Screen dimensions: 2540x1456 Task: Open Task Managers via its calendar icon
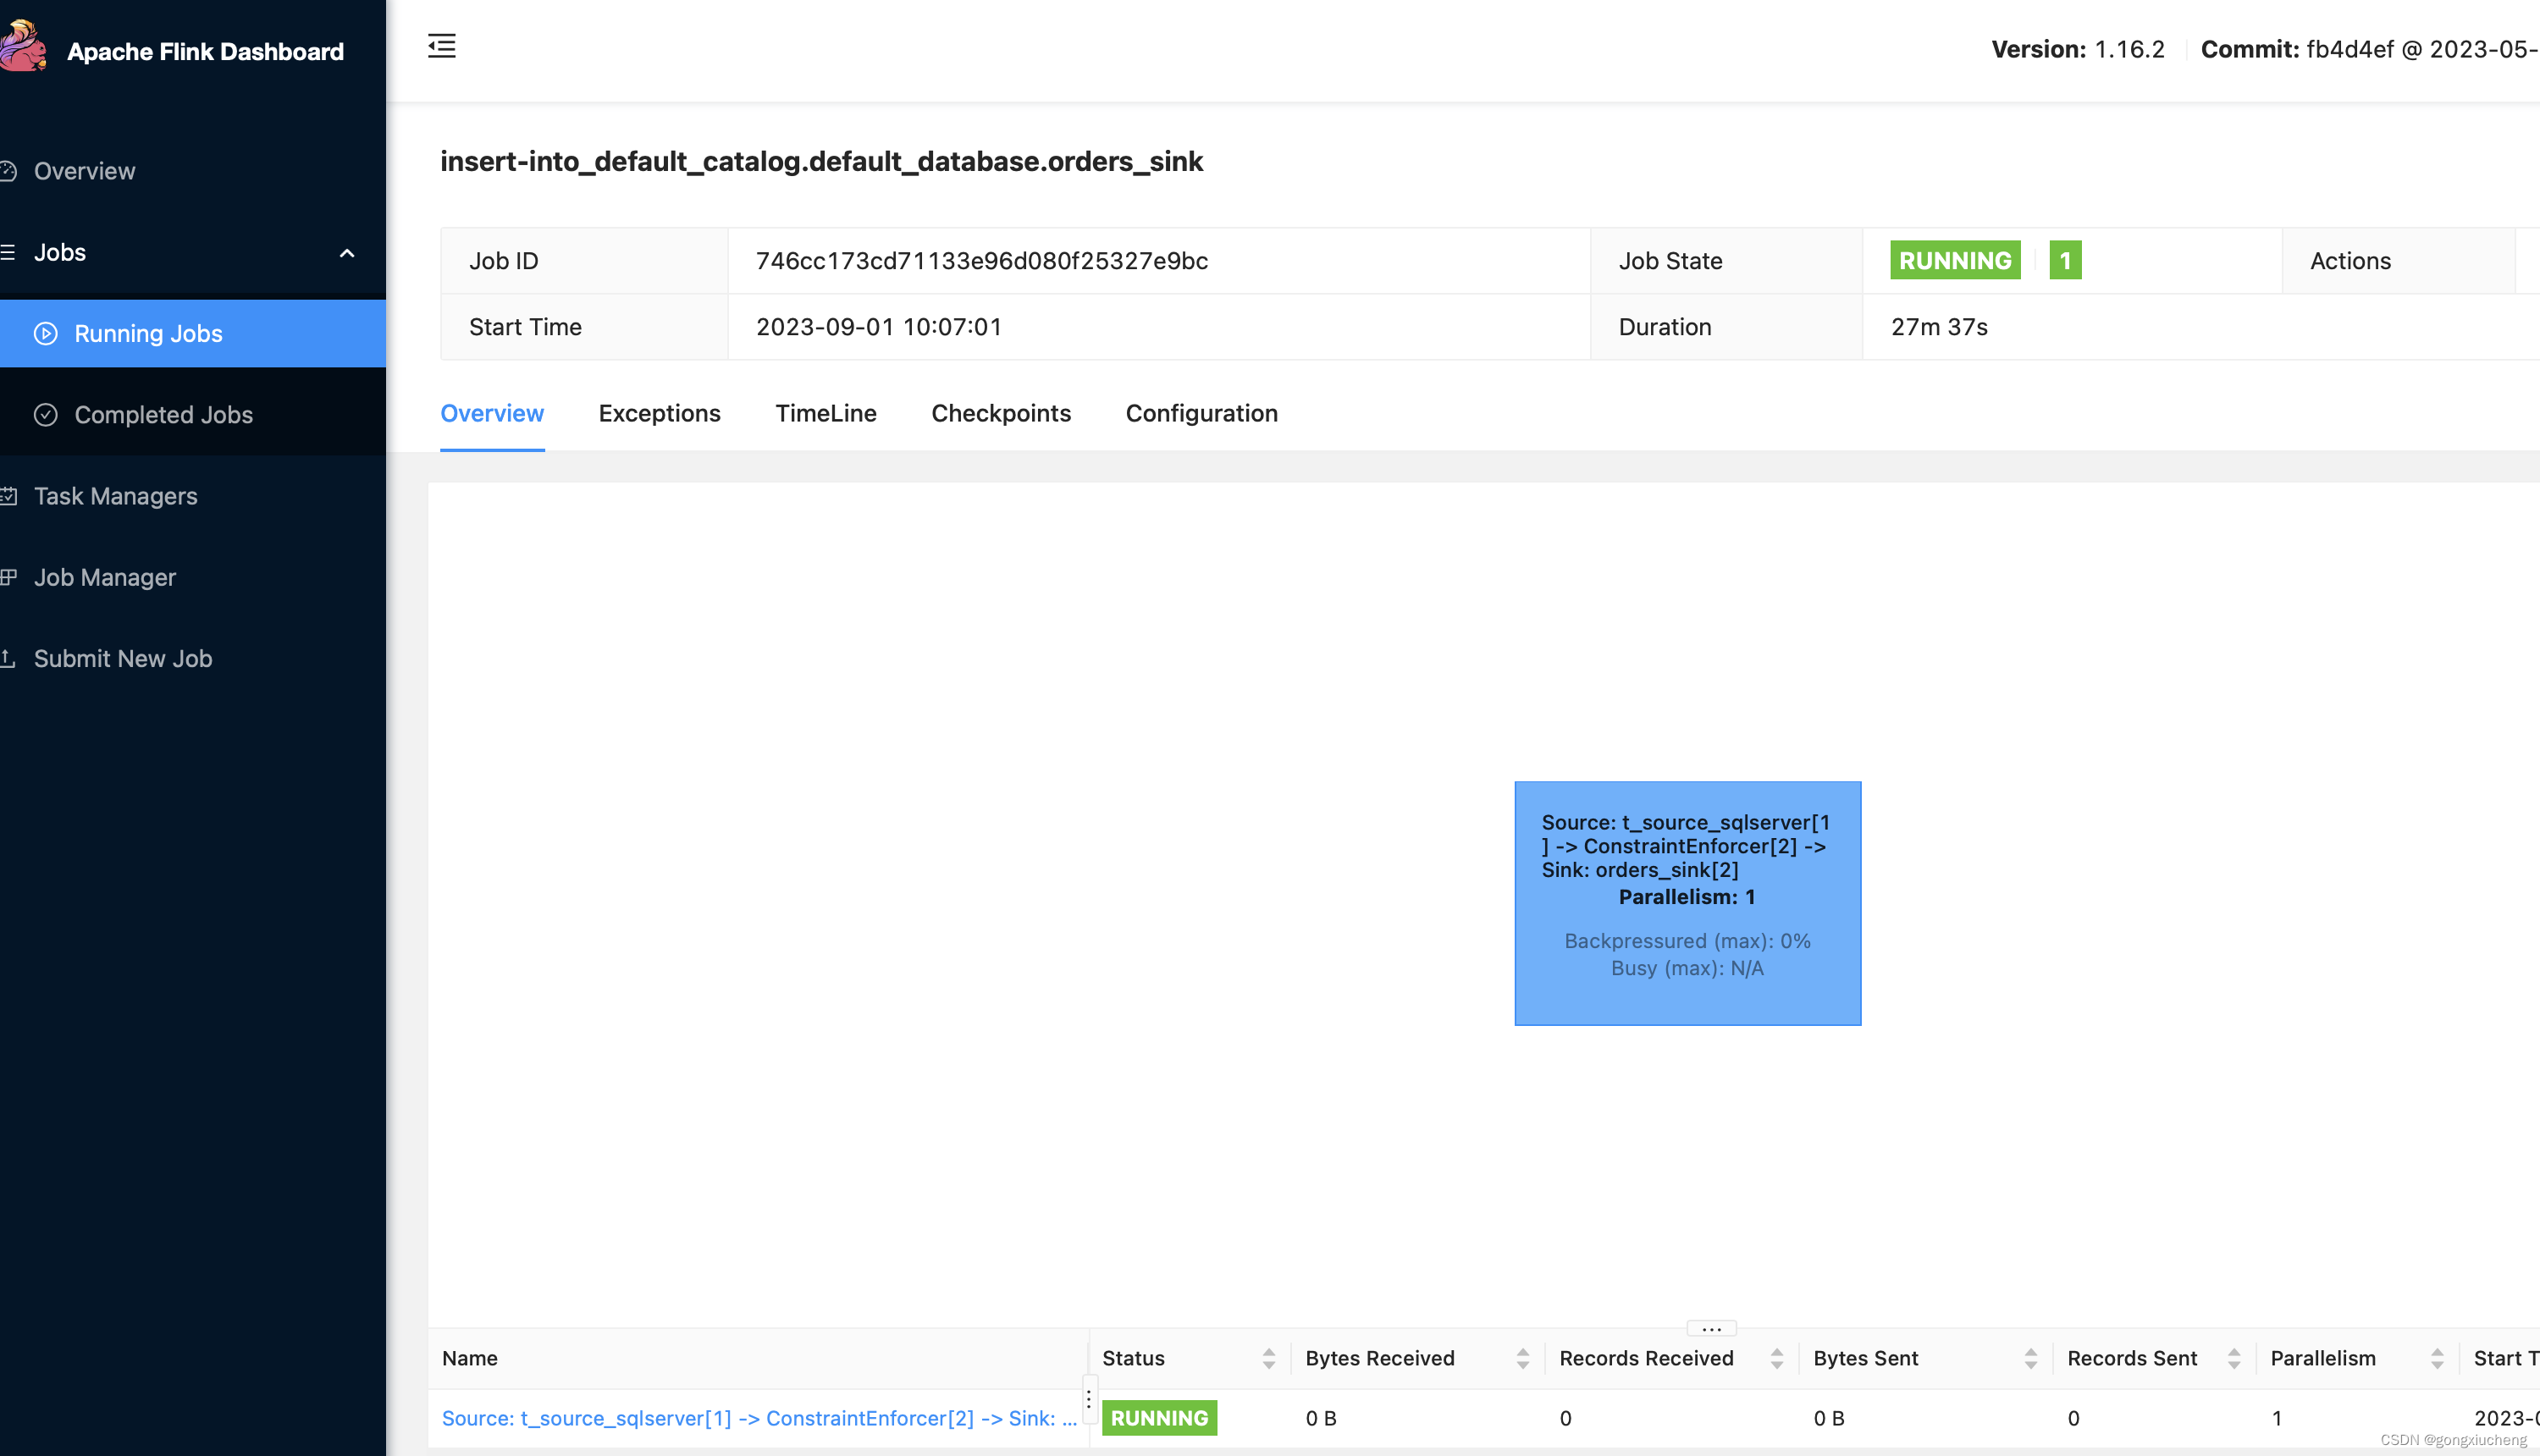click(9, 496)
